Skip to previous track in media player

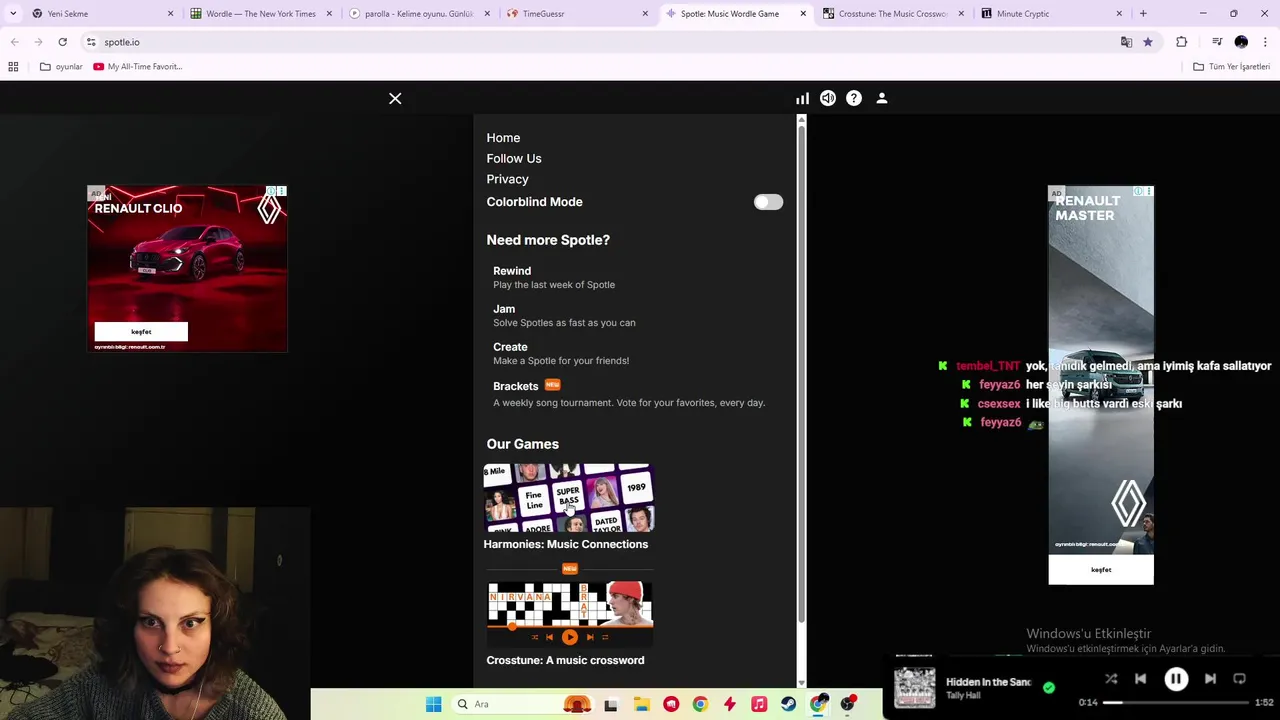coord(1141,678)
